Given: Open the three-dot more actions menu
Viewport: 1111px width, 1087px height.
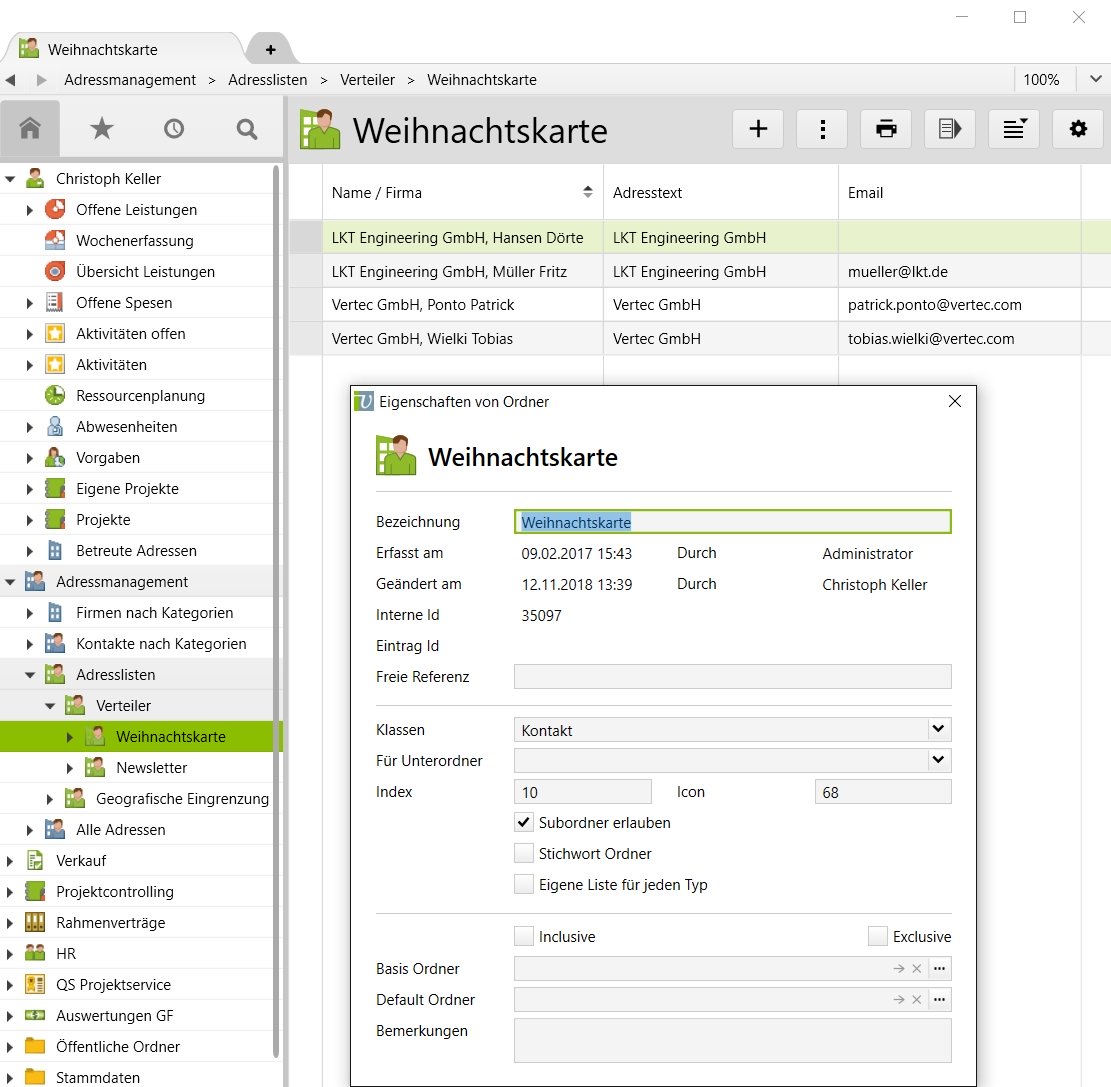Looking at the screenshot, I should (822, 129).
